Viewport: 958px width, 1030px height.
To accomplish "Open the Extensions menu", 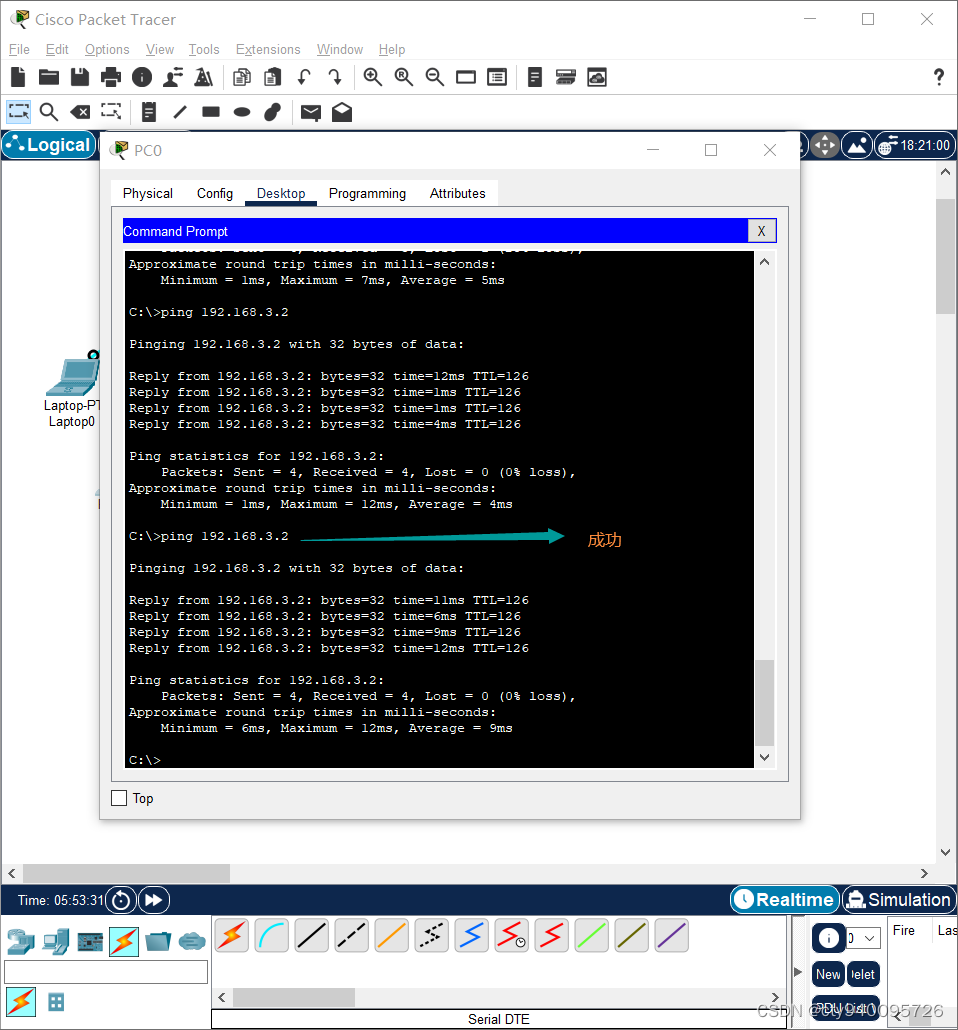I will [x=268, y=49].
